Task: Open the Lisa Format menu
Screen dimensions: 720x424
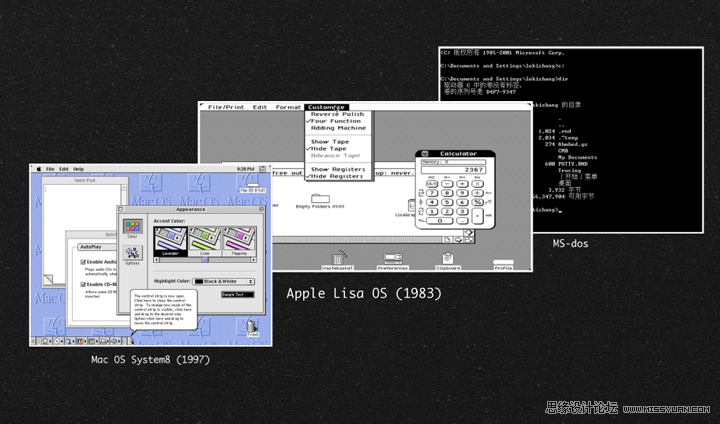Action: (288, 107)
